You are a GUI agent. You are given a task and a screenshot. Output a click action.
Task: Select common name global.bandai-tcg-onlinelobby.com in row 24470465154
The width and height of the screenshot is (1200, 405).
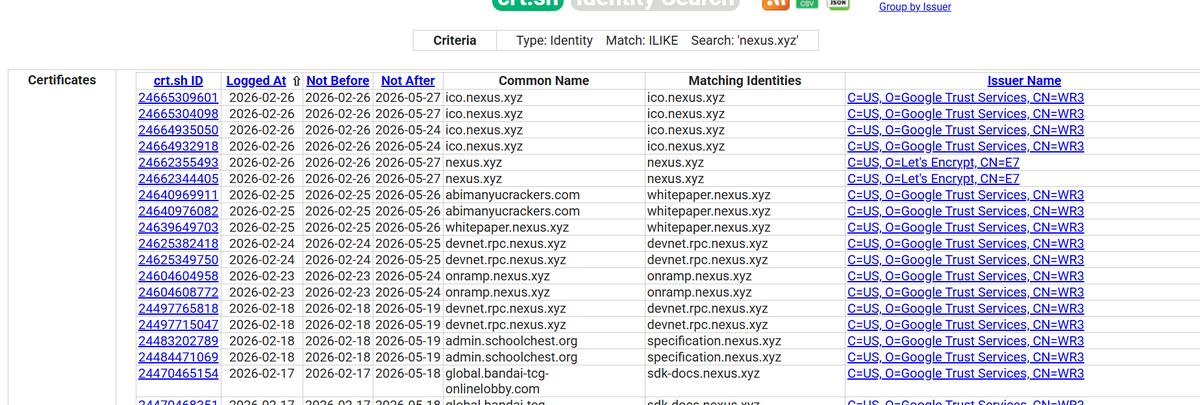[x=497, y=381]
